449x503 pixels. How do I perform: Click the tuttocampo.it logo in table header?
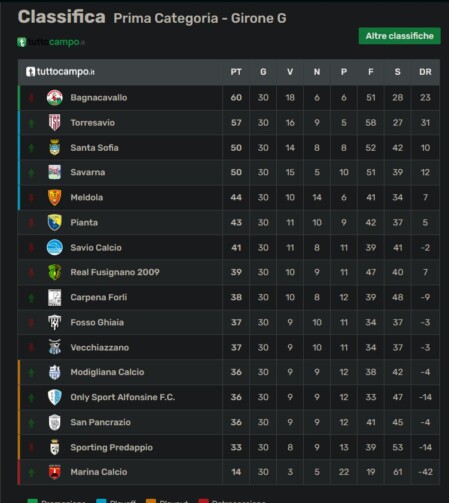coord(60,72)
